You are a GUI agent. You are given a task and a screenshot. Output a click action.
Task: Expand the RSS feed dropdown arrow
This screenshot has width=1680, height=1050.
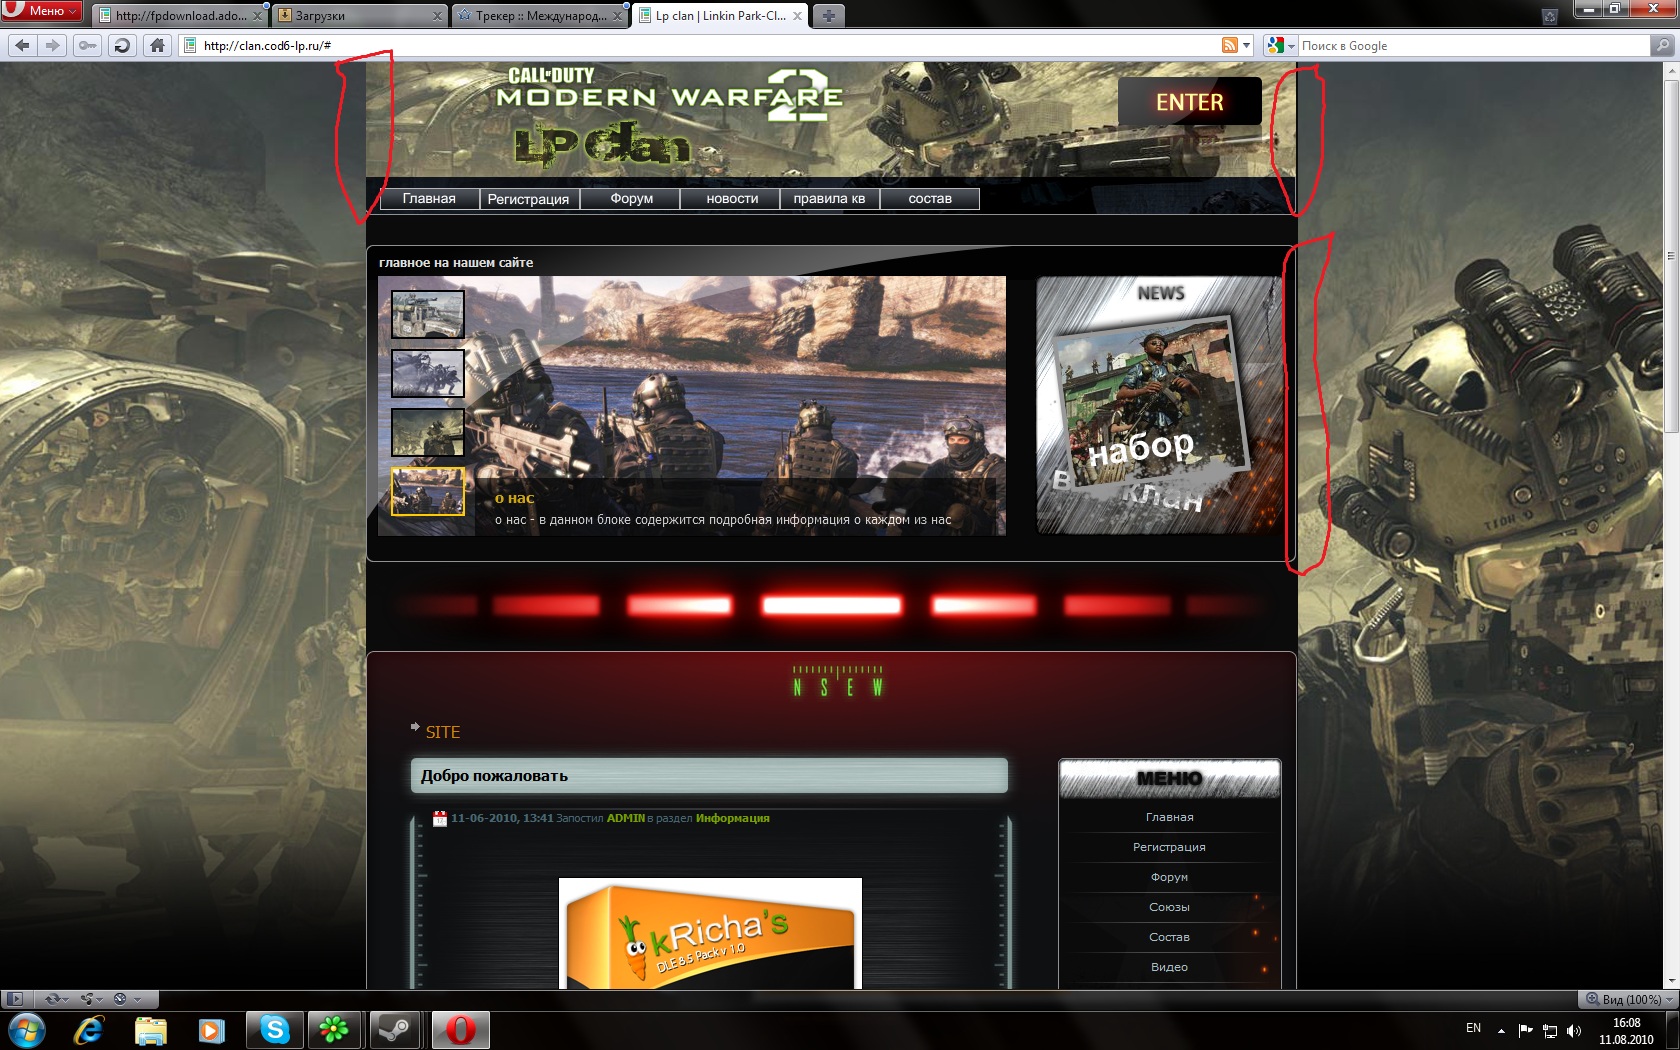pyautogui.click(x=1247, y=46)
